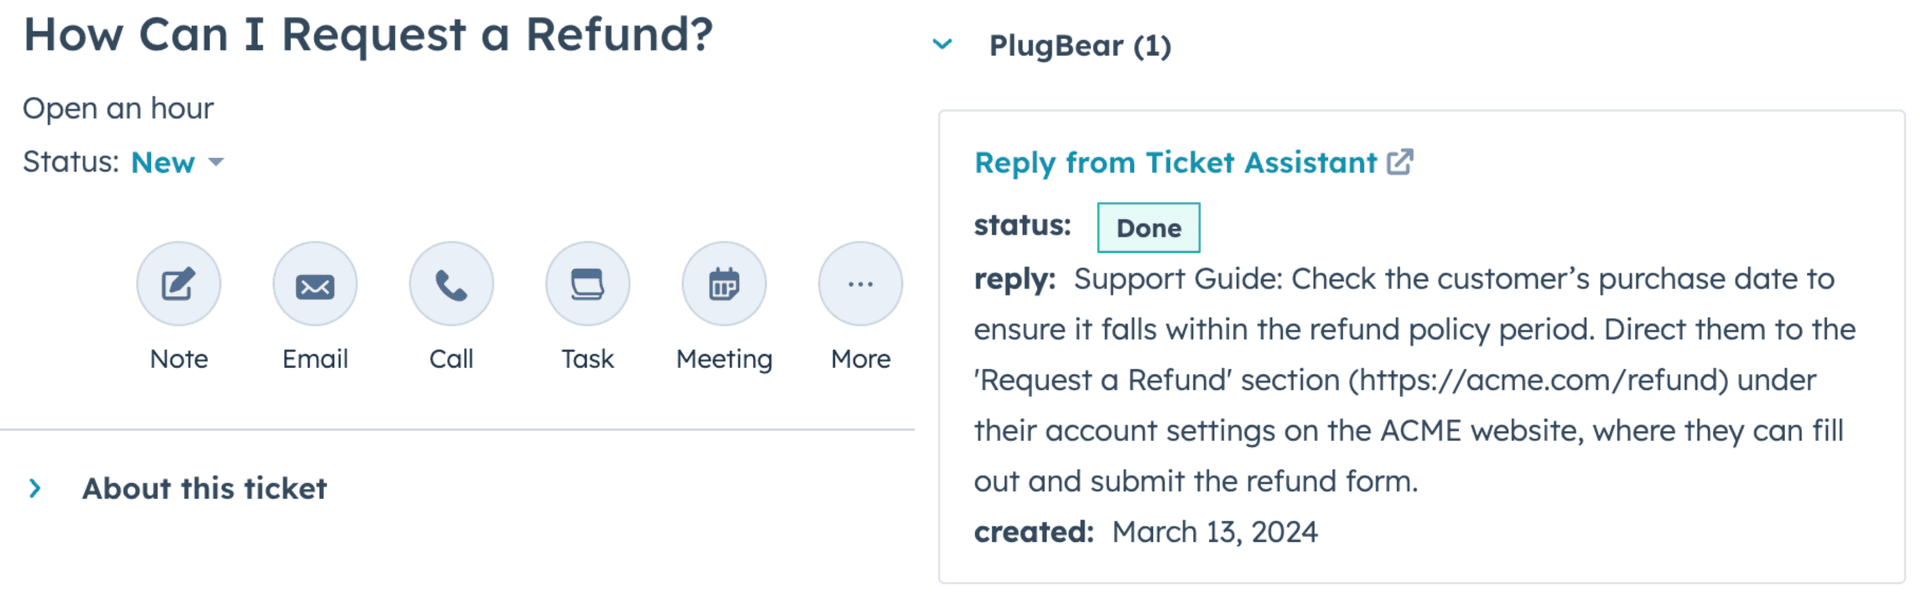Open reply externally via the external-link icon
Screen dimensions: 1920x606
click(1402, 160)
